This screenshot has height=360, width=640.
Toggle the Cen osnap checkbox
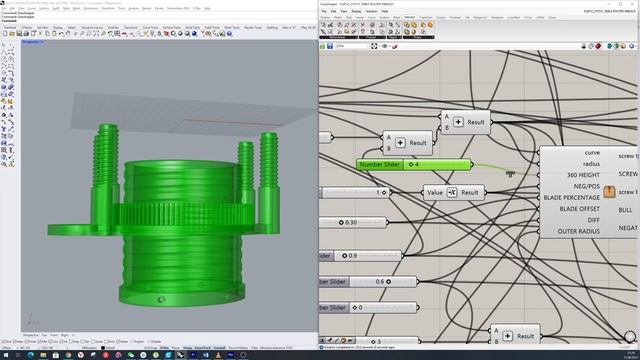pos(51,341)
